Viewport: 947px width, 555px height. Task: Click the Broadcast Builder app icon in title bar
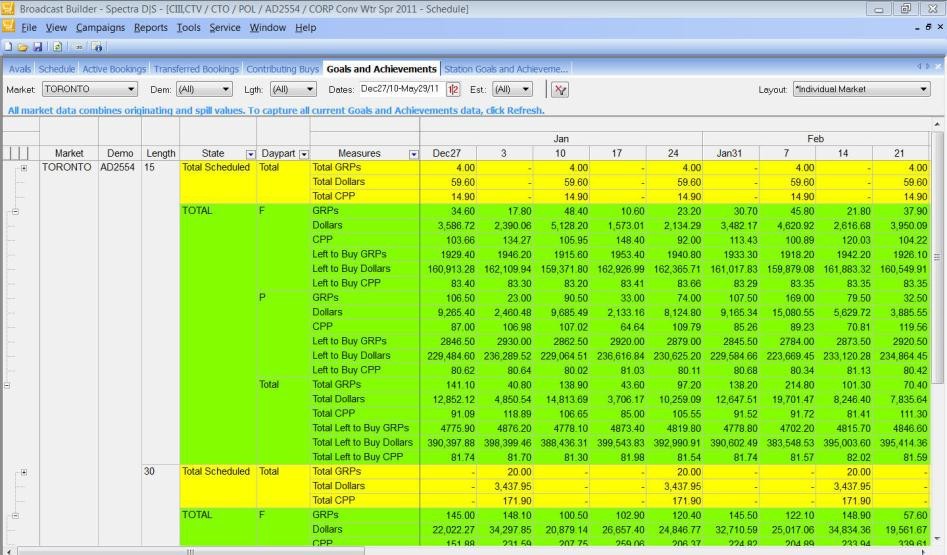click(8, 8)
